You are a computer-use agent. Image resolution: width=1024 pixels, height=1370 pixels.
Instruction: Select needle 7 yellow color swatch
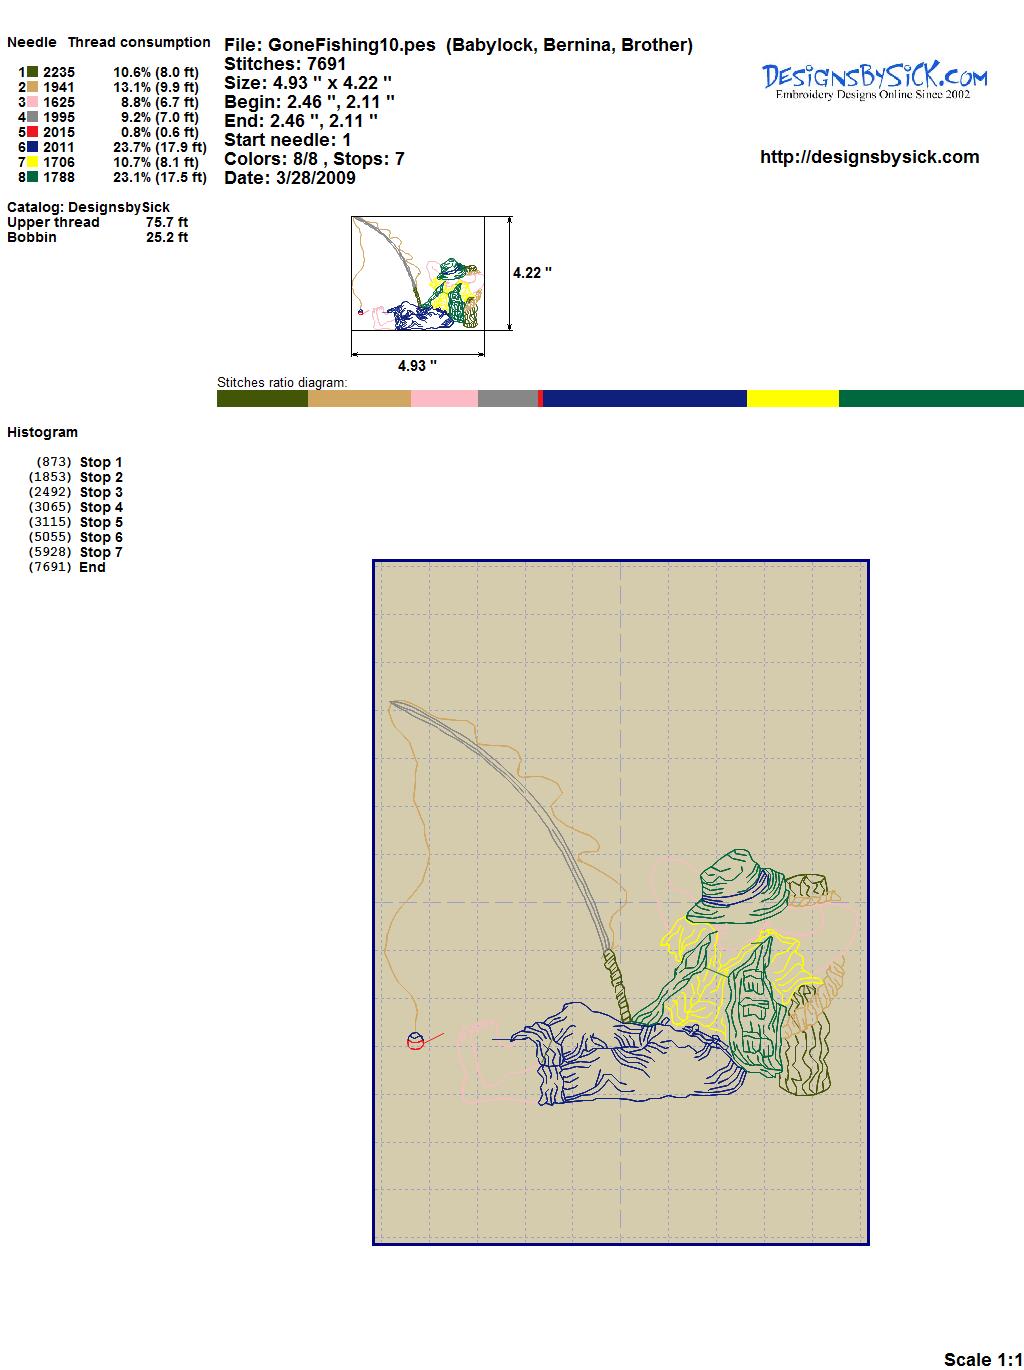33,162
